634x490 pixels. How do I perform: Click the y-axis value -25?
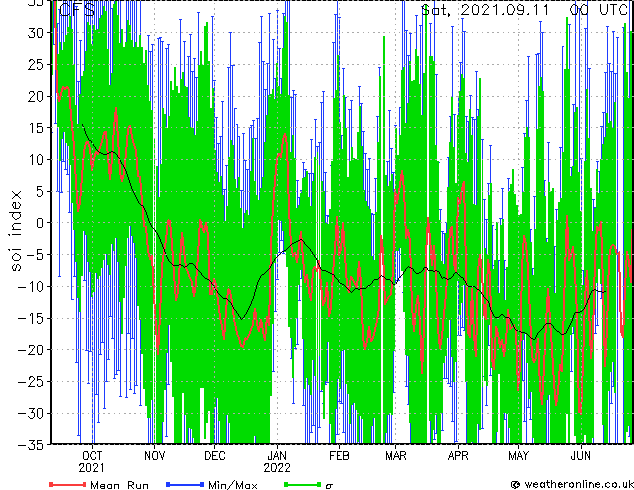pos(32,382)
